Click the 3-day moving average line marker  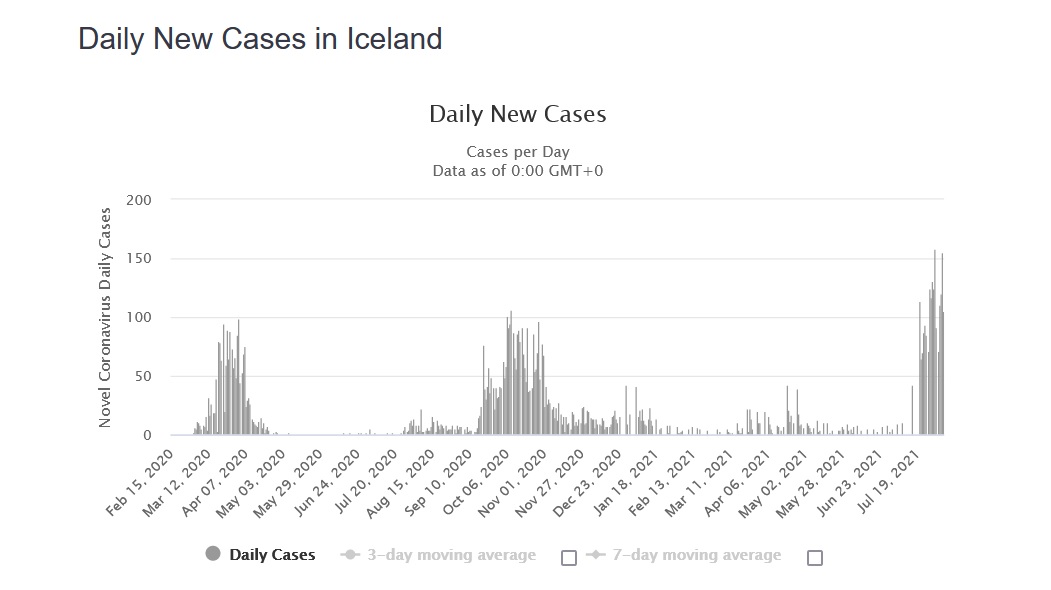click(350, 555)
